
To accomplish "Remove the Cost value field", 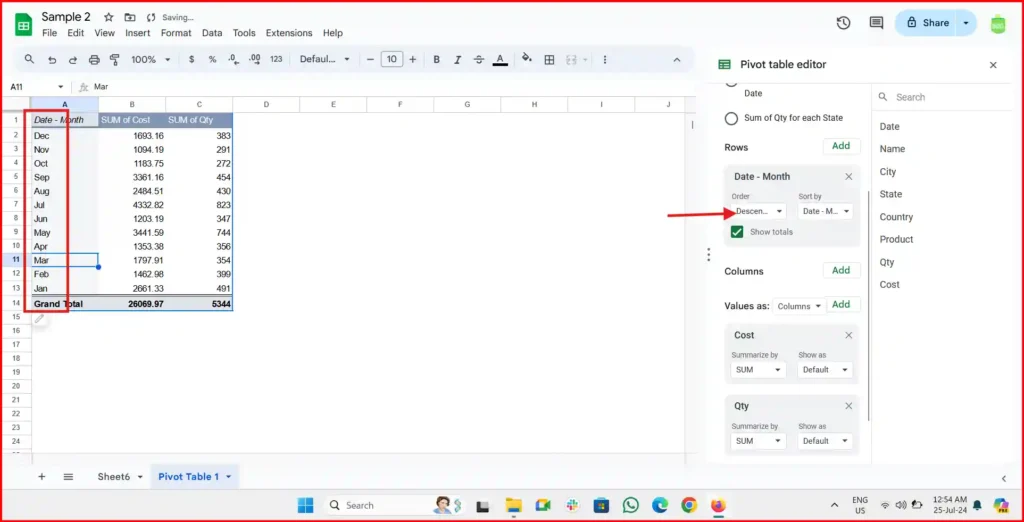I will (x=848, y=335).
